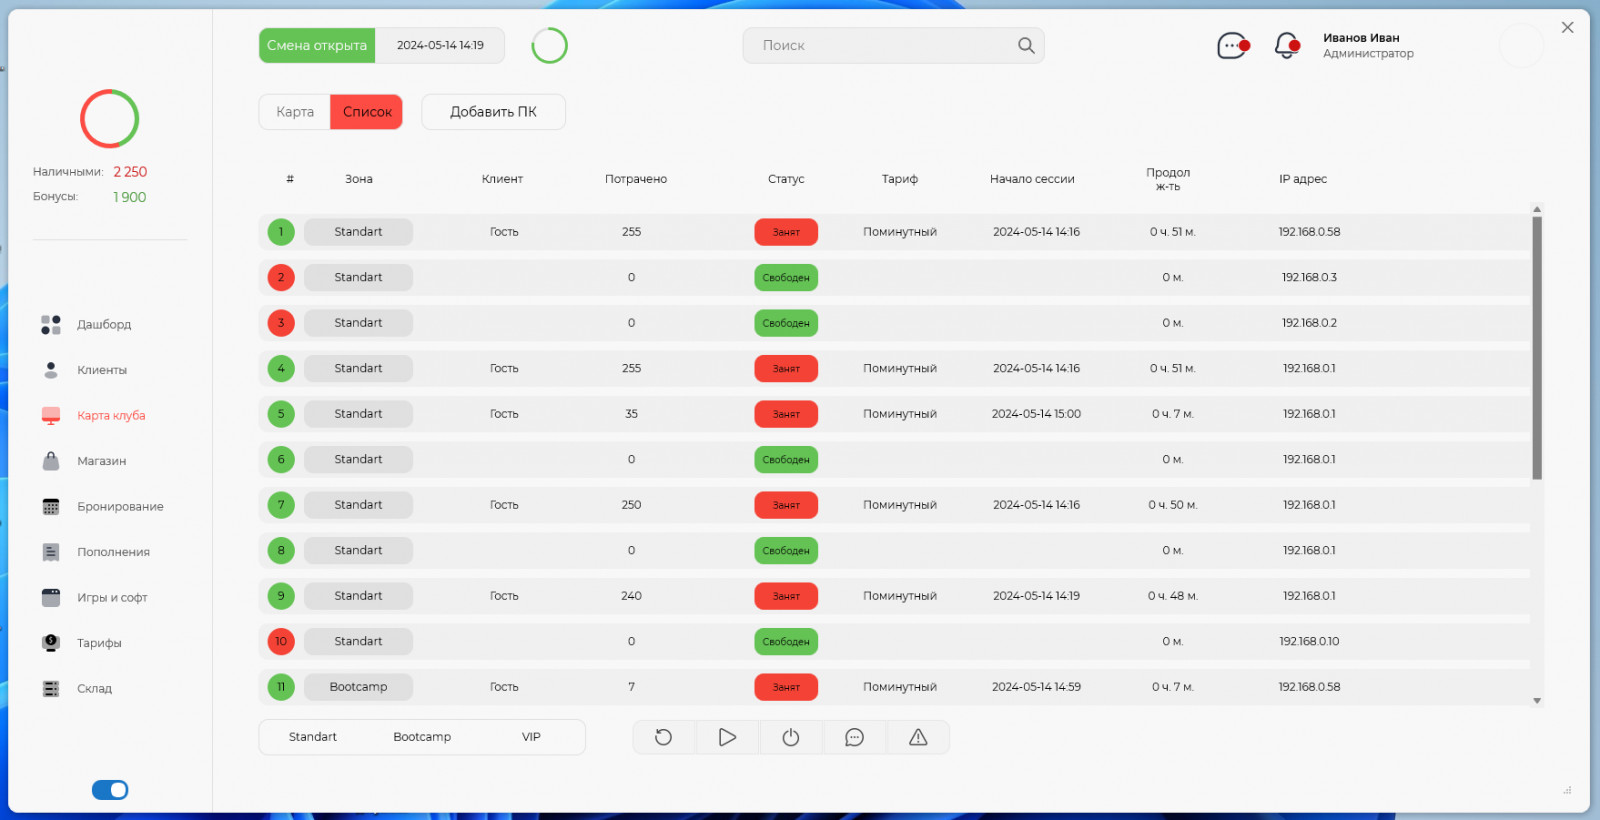
Task: Click session start 2024-05-14 15:00 cell
Action: (1036, 414)
